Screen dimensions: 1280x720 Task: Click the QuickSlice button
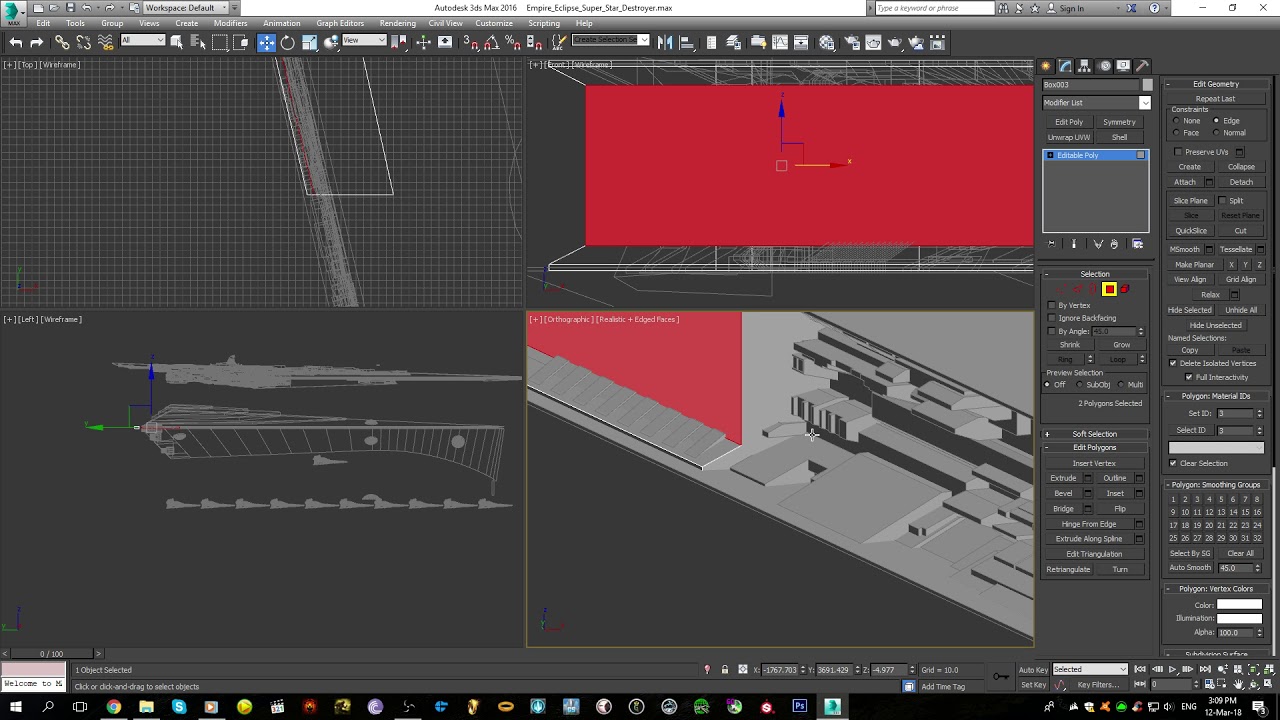[1190, 230]
